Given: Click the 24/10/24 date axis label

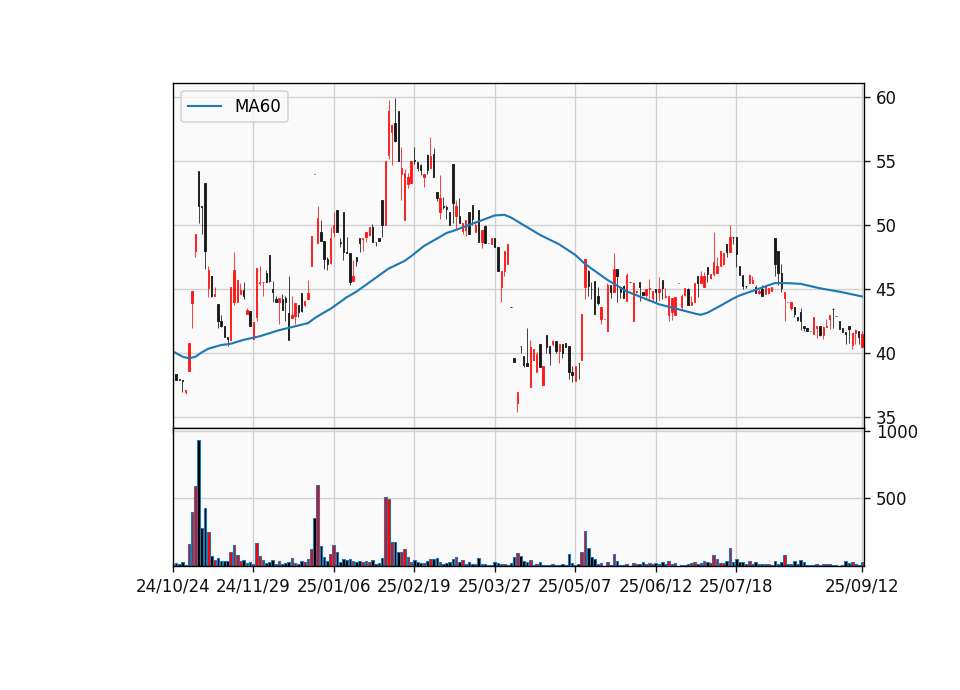Looking at the screenshot, I should pyautogui.click(x=173, y=586).
